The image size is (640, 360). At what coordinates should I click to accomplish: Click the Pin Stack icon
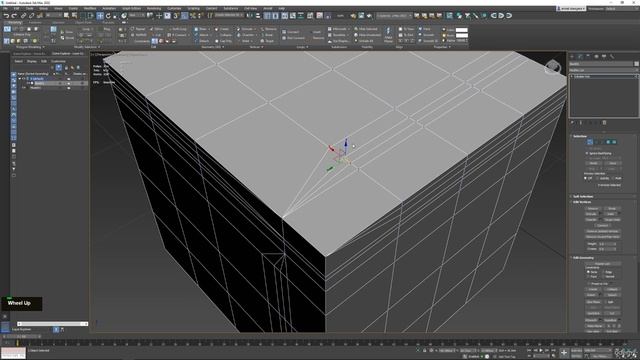[x=573, y=122]
